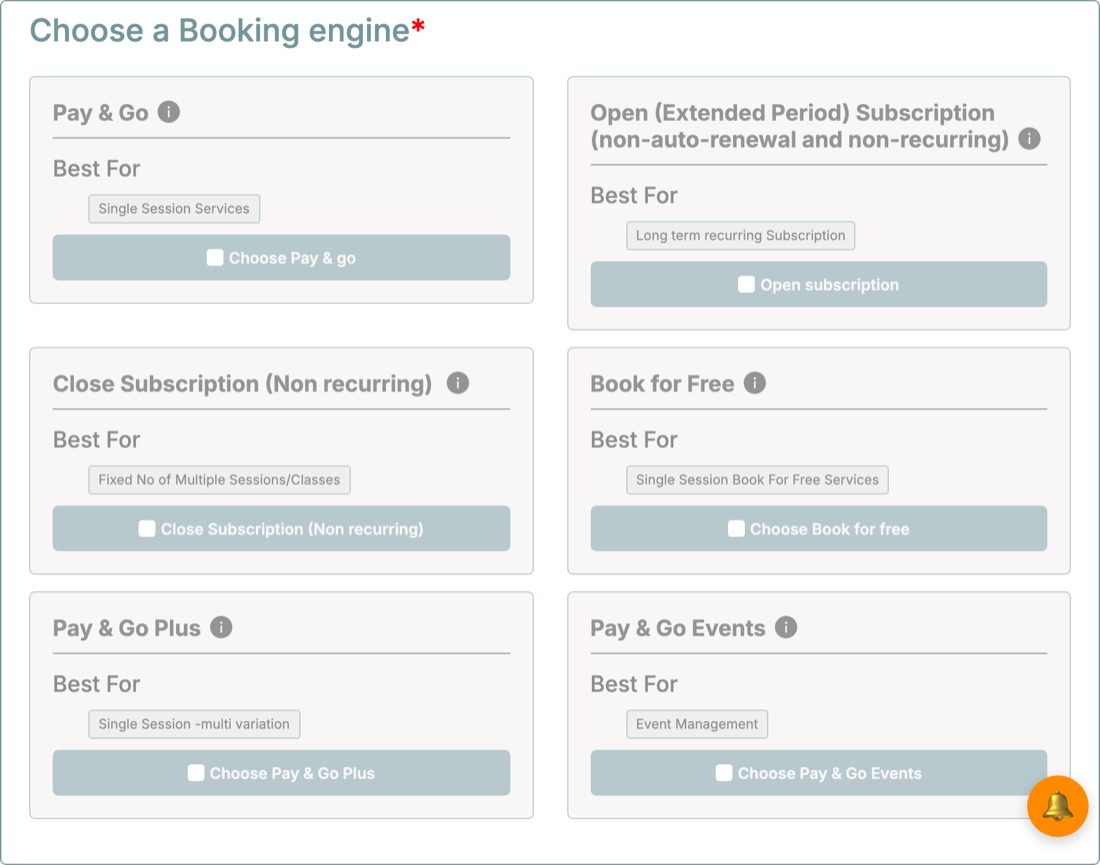Click the Pay & Go Plus heading
1100x865 pixels.
click(x=126, y=629)
